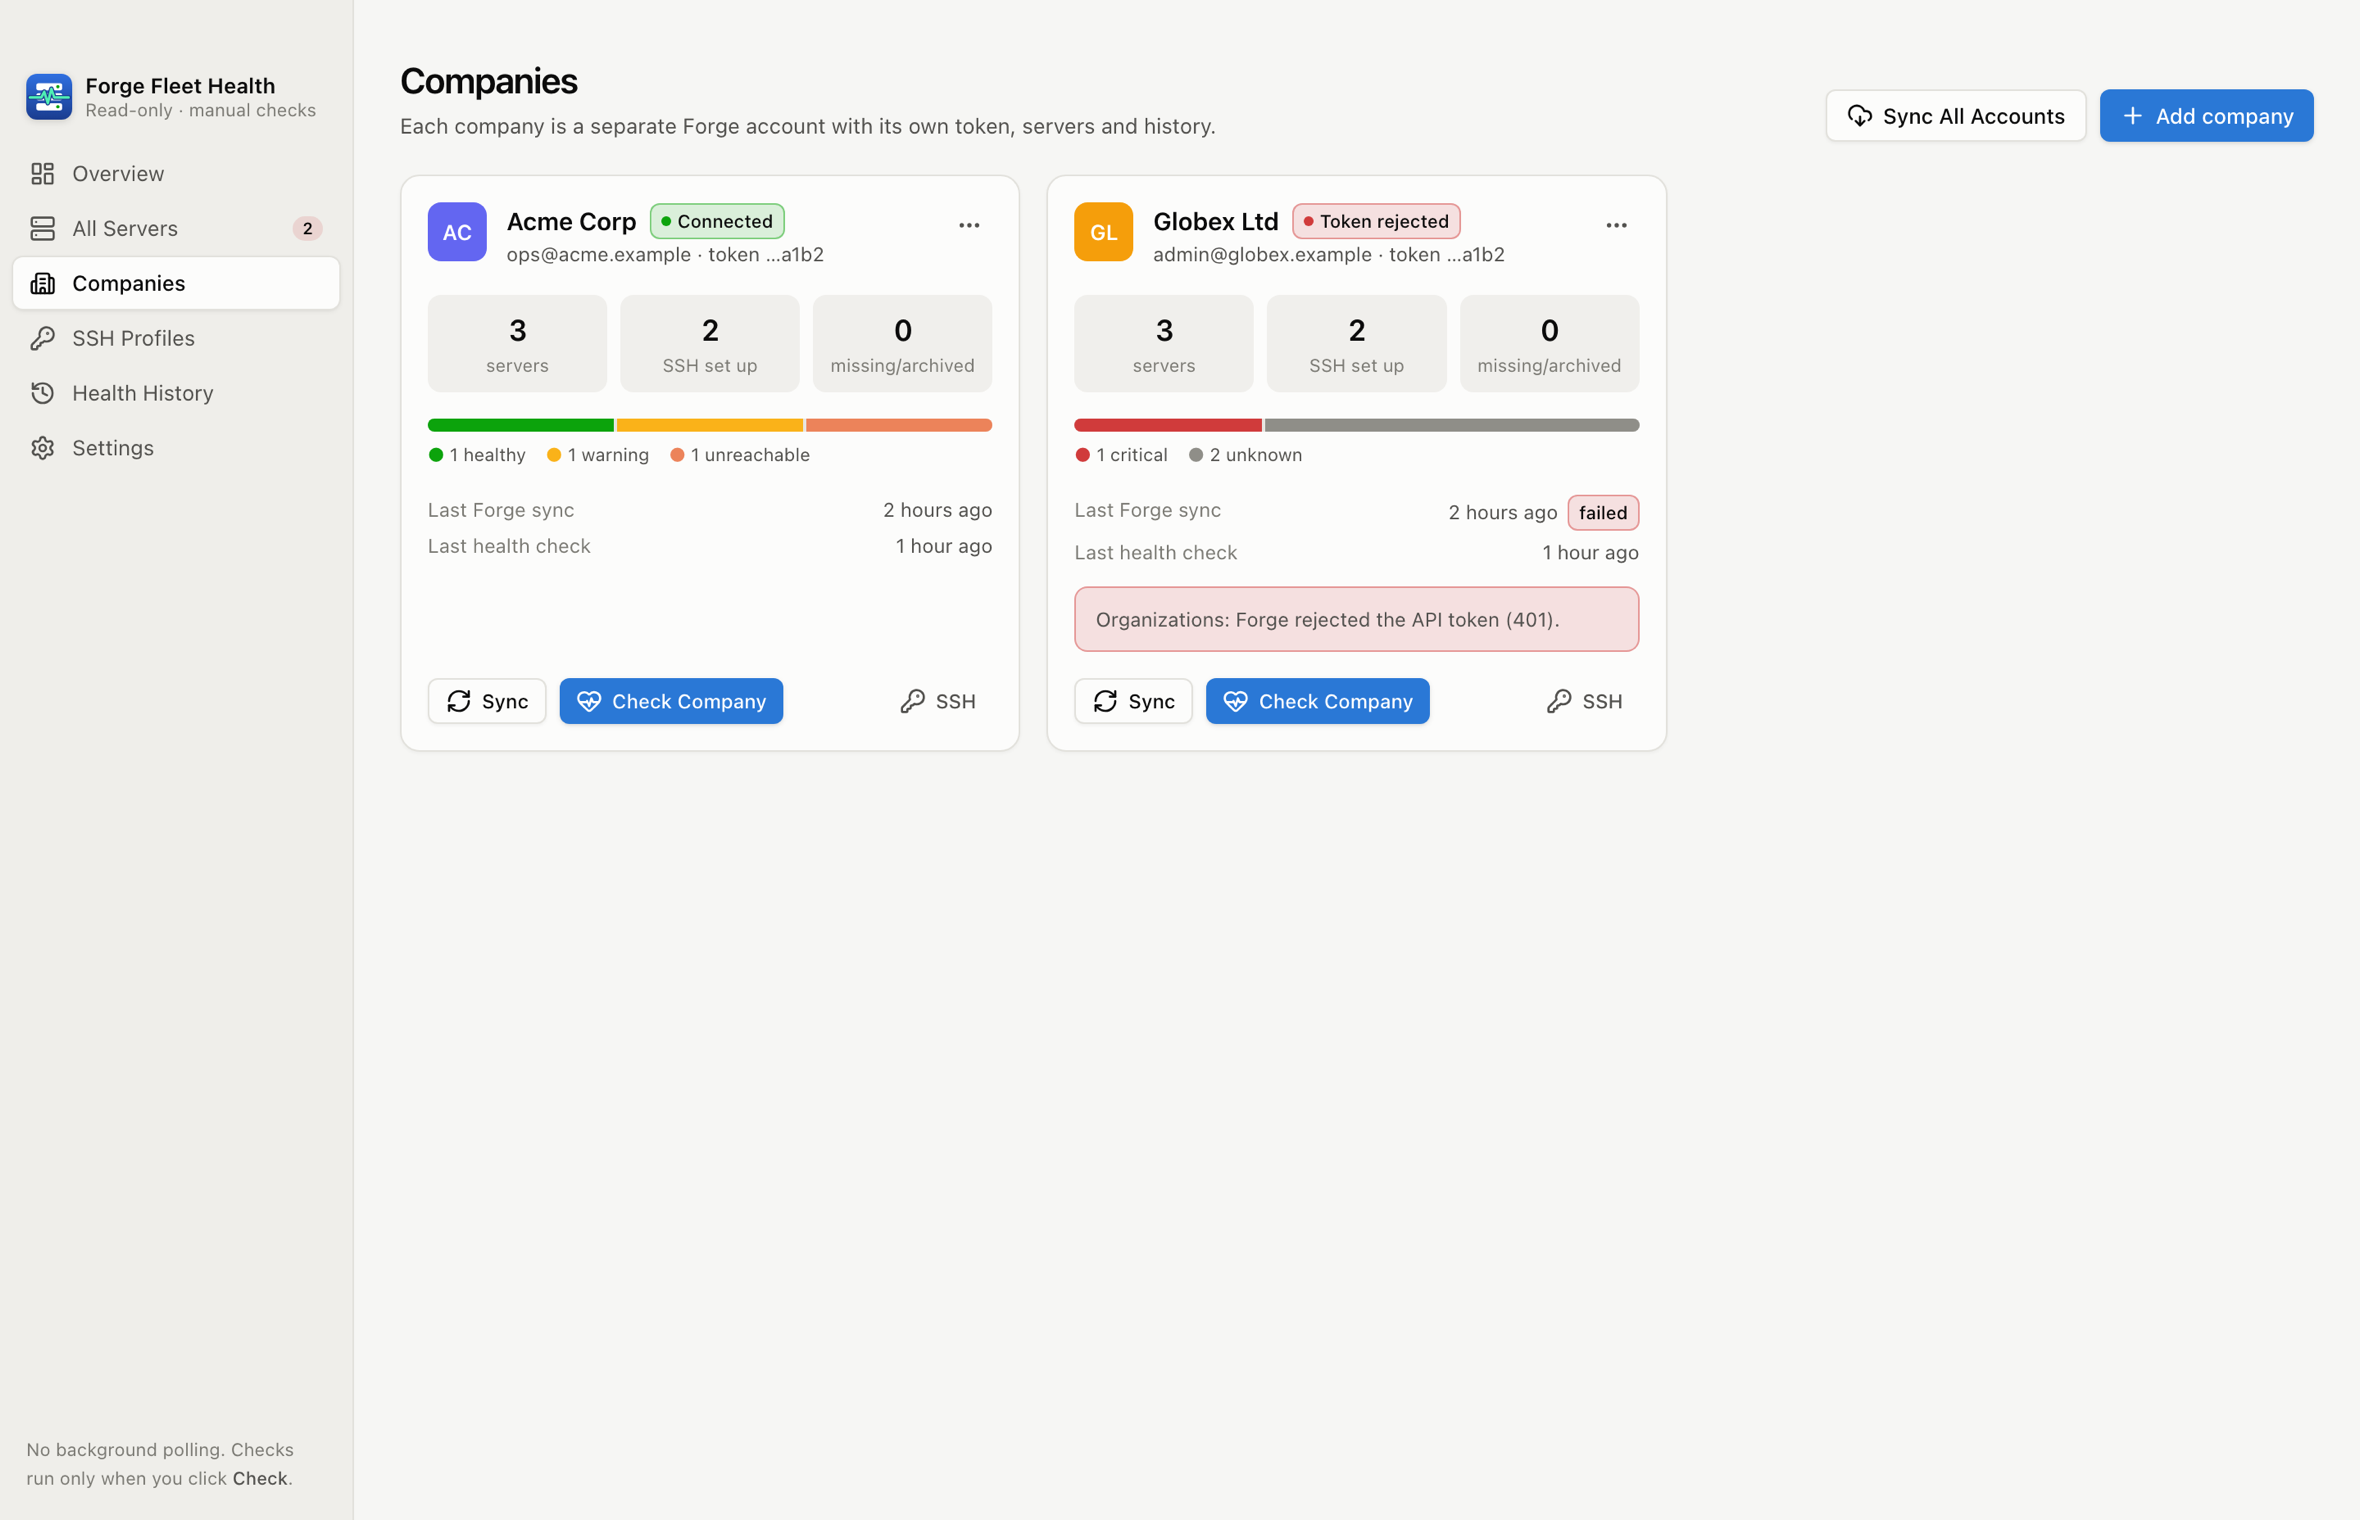Image resolution: width=2360 pixels, height=1520 pixels.
Task: Open Globex Ltd more options menu
Action: [x=1616, y=226]
